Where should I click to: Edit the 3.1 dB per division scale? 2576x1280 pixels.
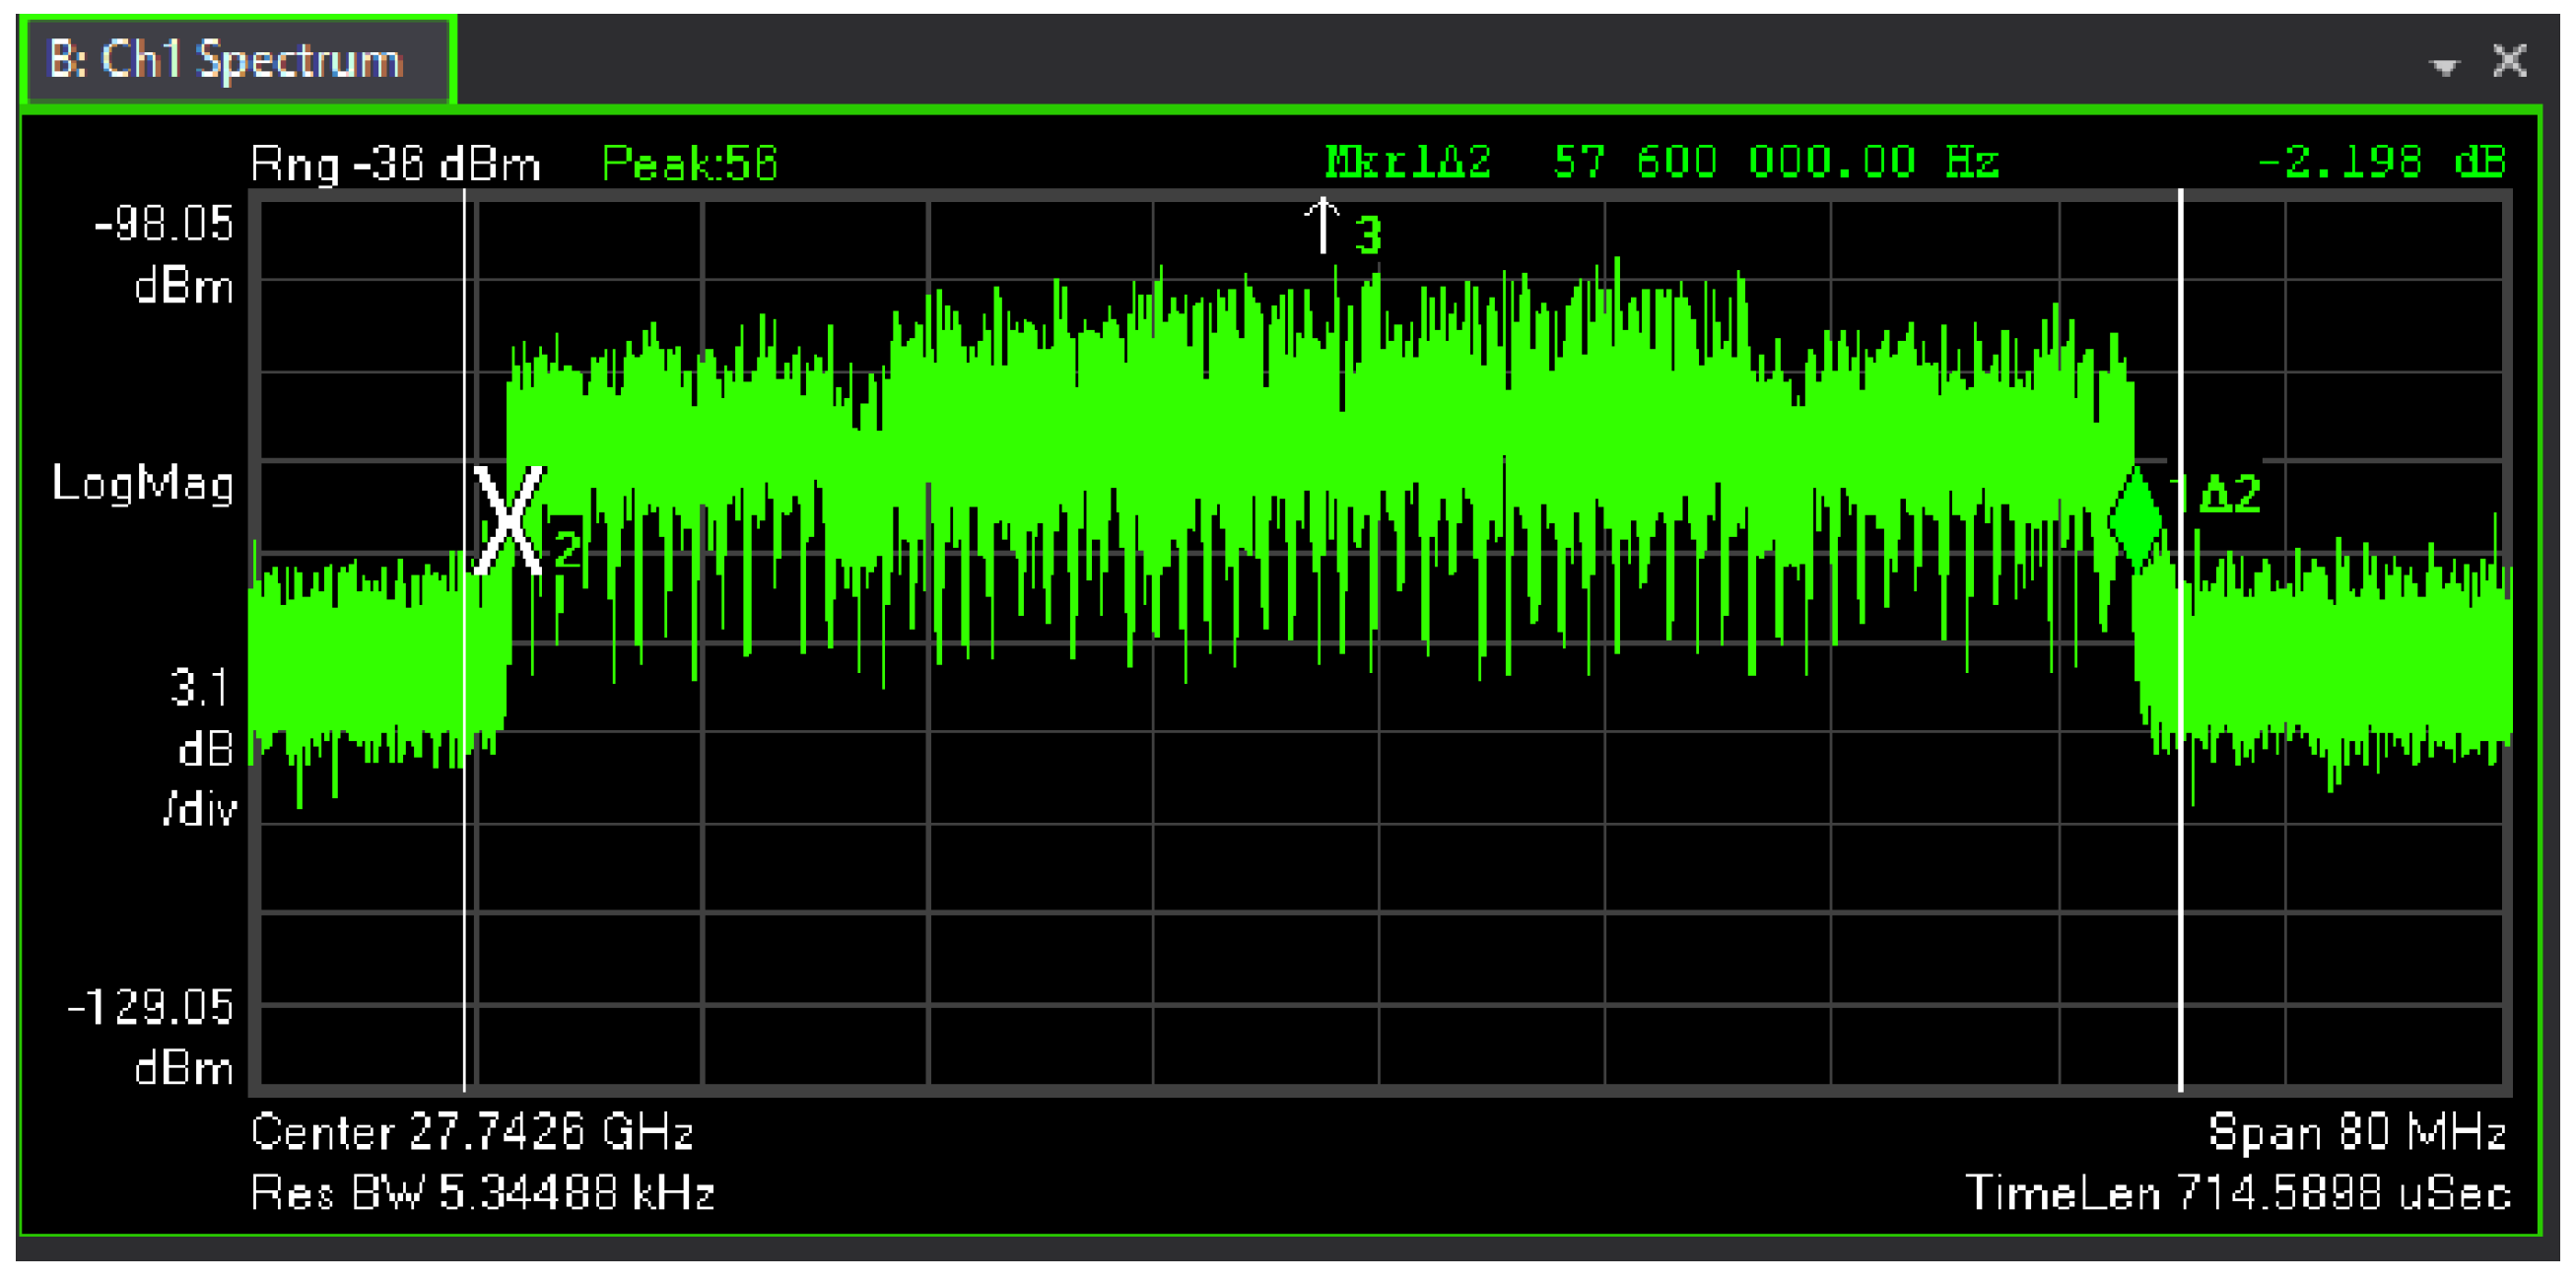coord(200,688)
